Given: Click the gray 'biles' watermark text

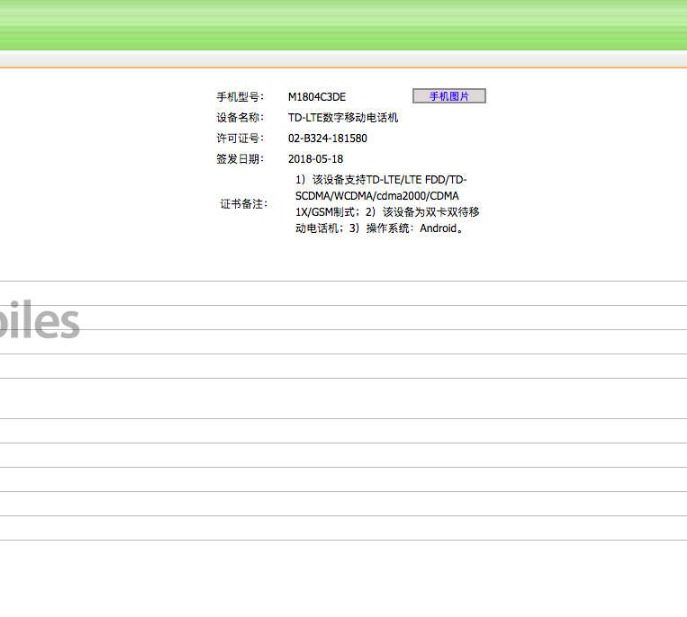Looking at the screenshot, I should click(x=40, y=322).
